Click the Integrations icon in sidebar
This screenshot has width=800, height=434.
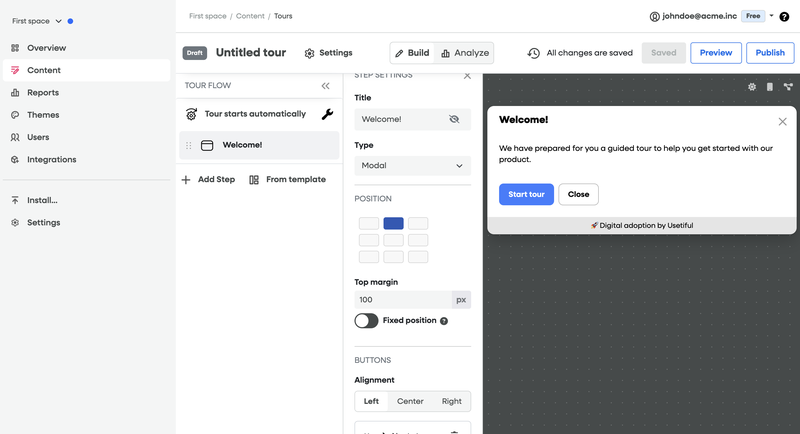click(x=15, y=160)
